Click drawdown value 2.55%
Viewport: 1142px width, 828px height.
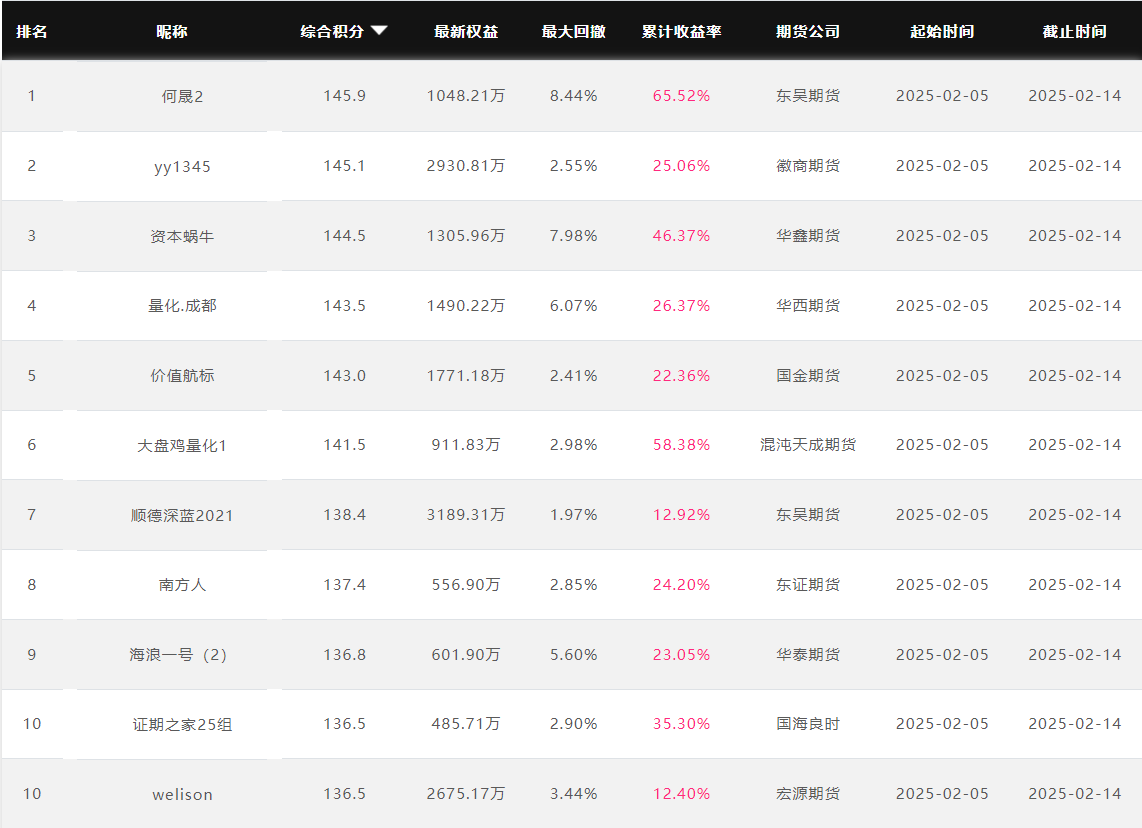pos(574,165)
